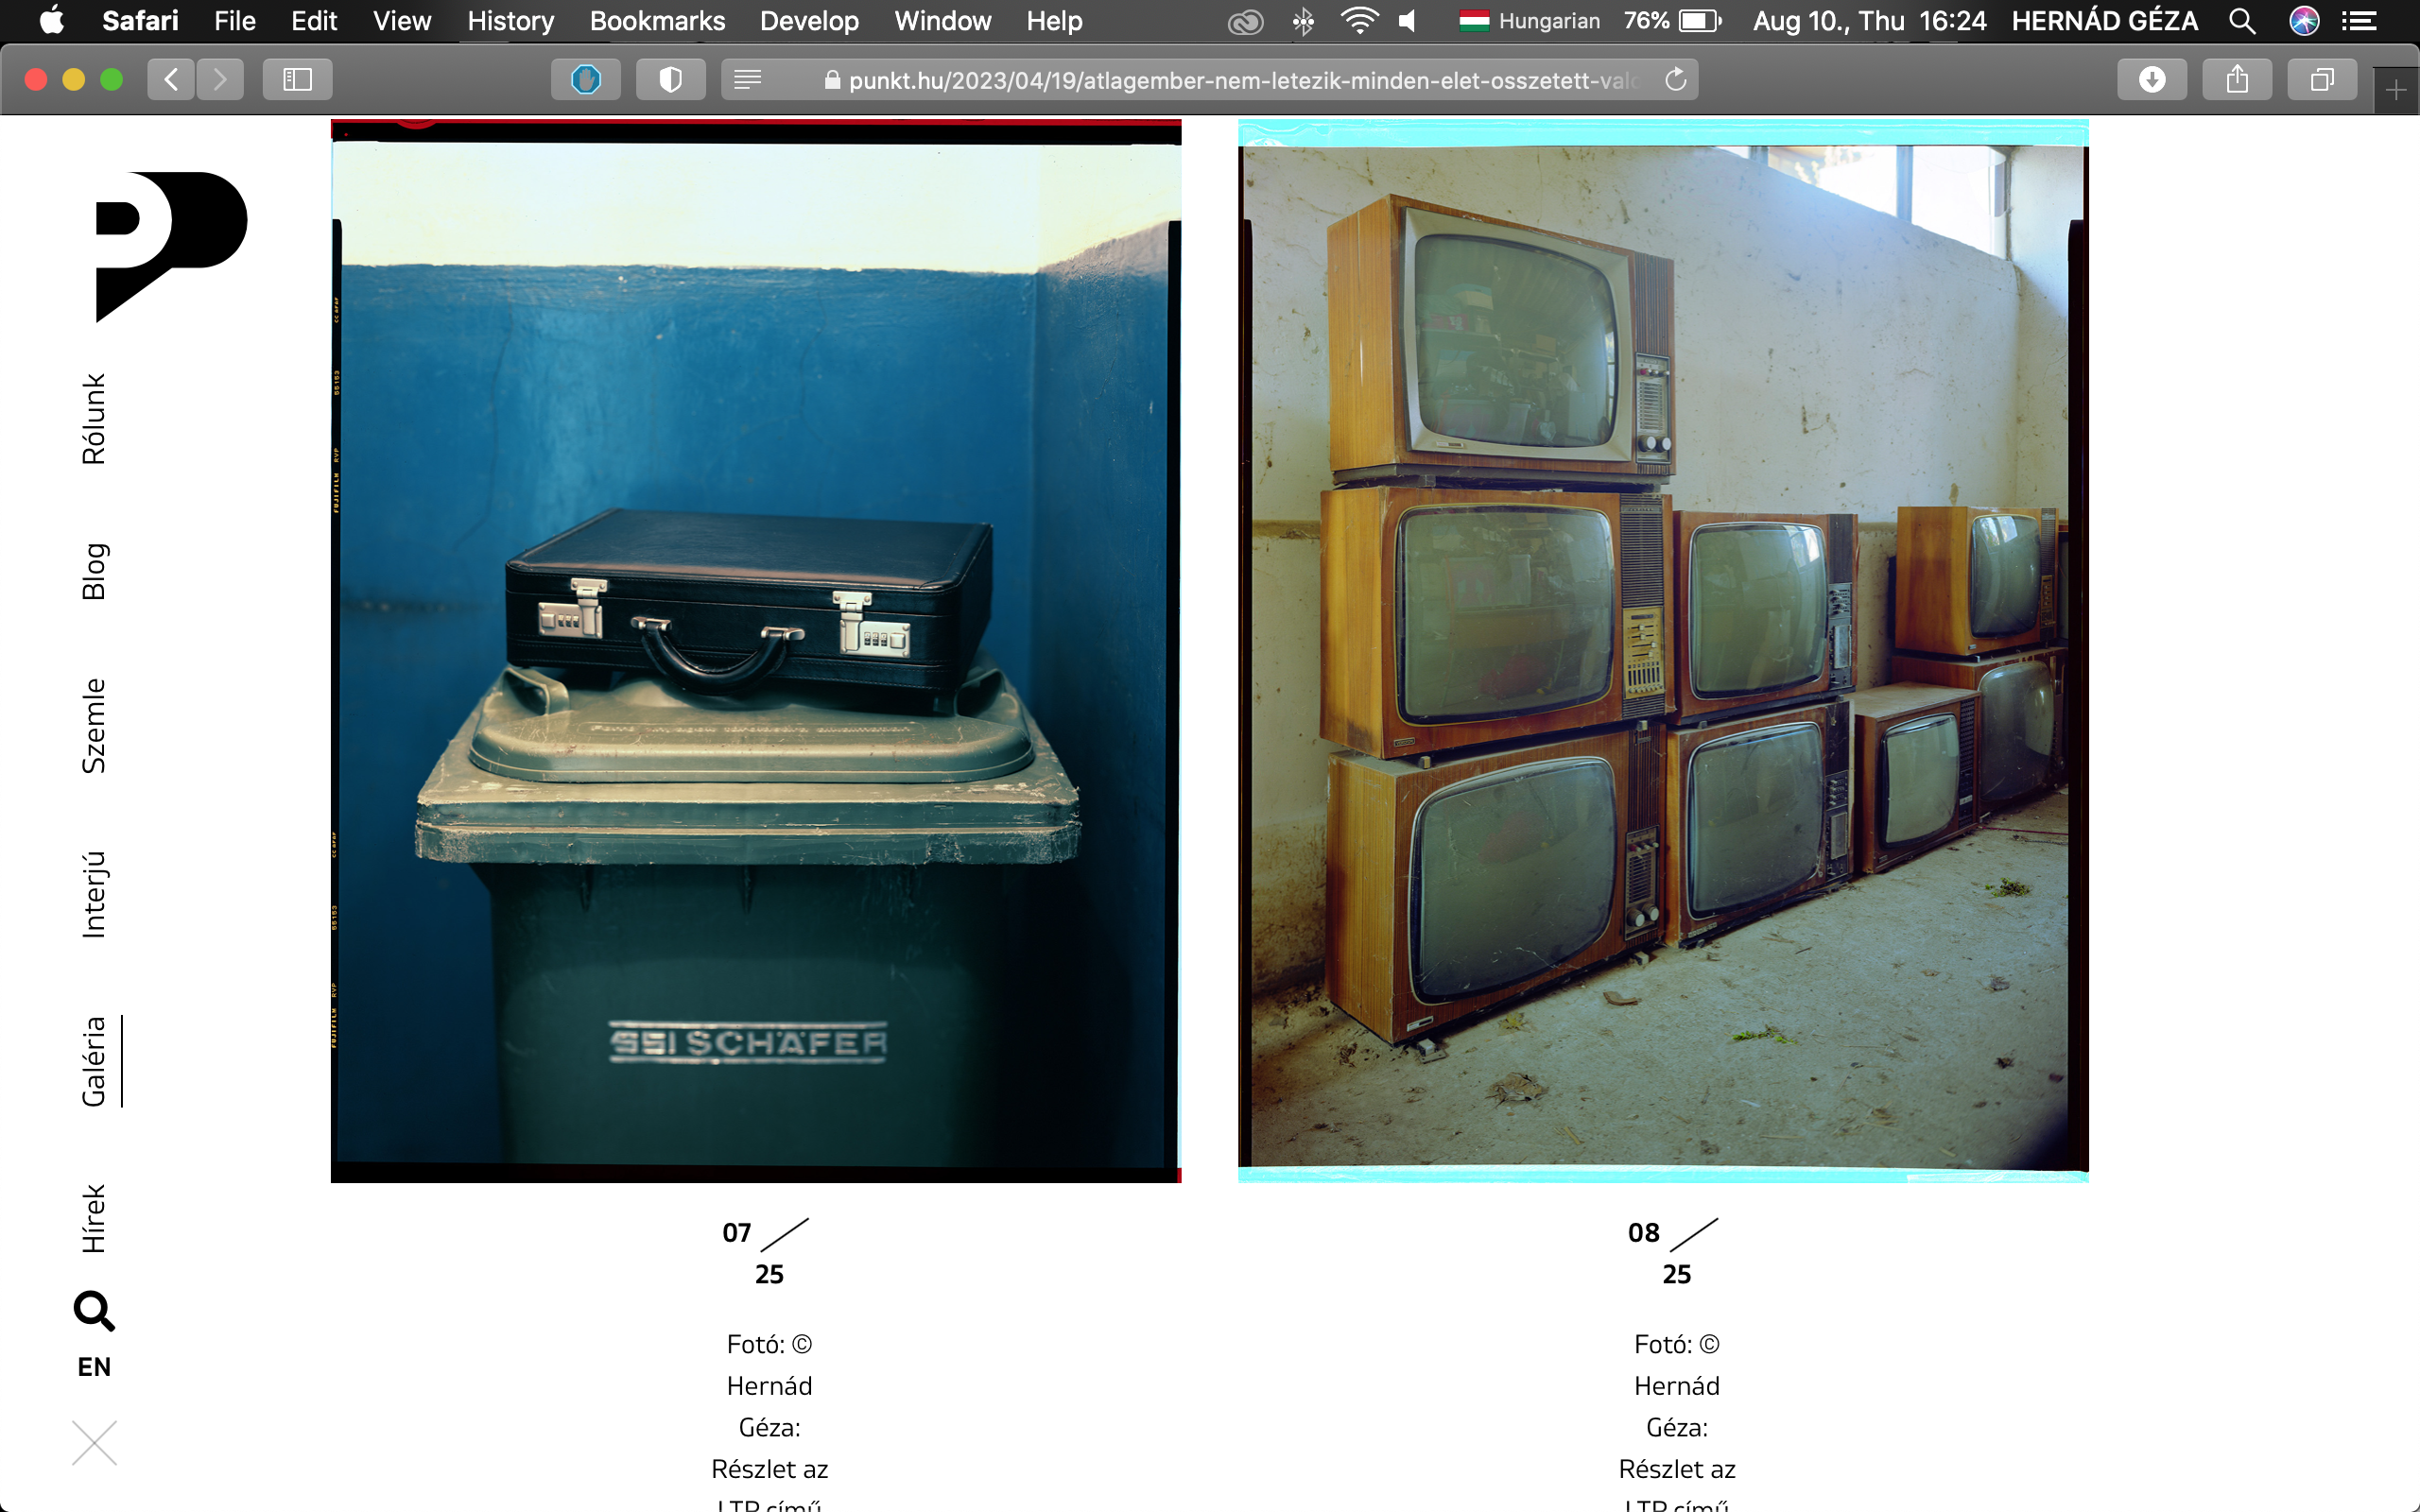
Task: Show the Safari downloads list
Action: [2152, 79]
